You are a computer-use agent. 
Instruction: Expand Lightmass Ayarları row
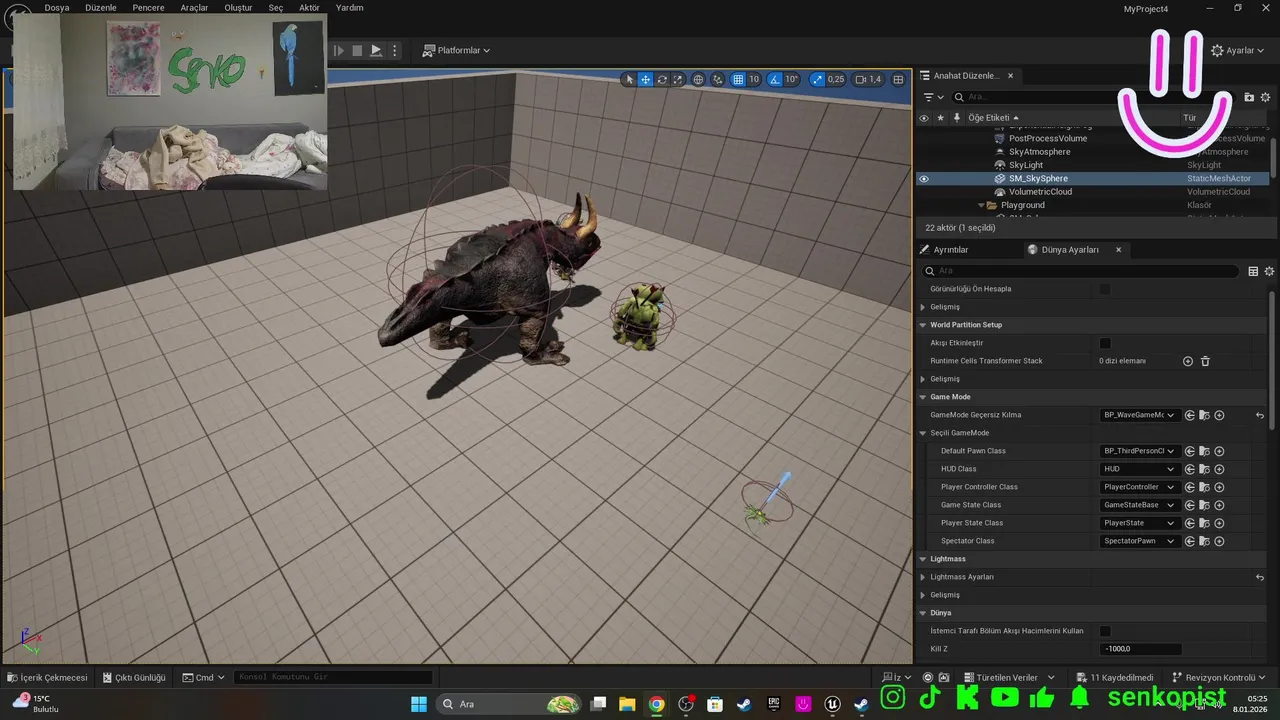click(x=923, y=577)
